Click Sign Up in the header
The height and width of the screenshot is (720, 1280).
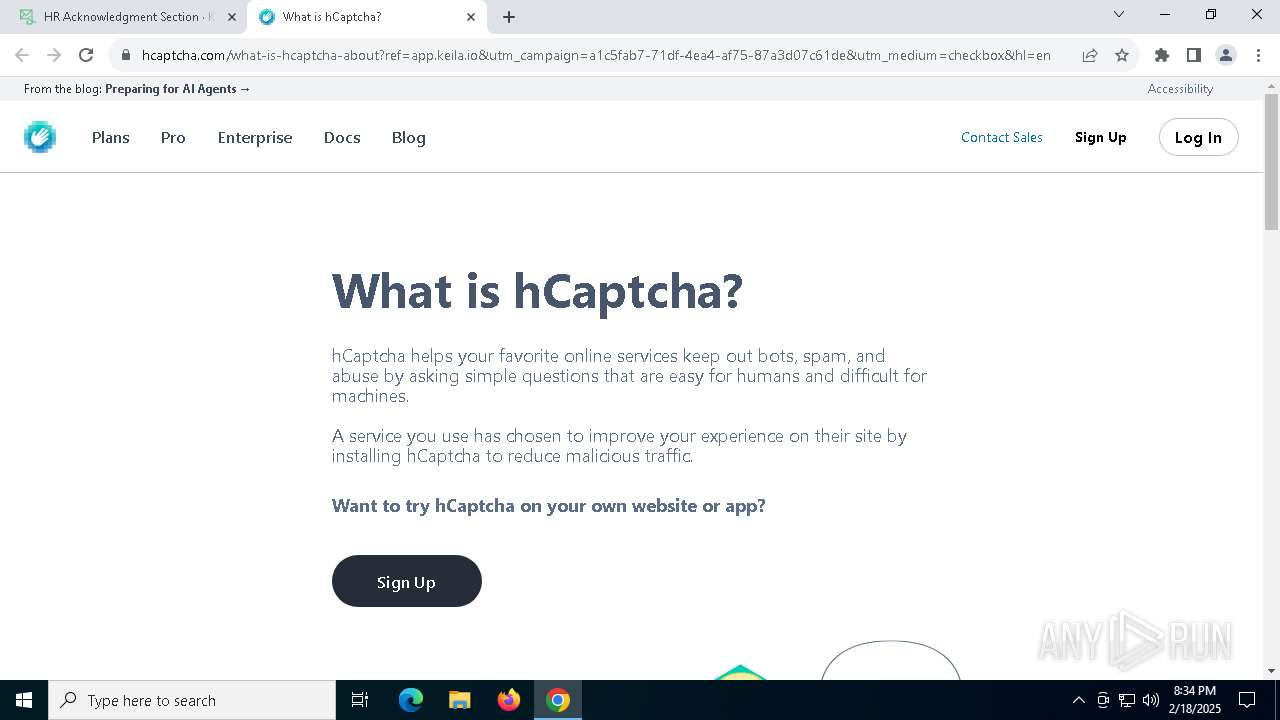point(1101,137)
